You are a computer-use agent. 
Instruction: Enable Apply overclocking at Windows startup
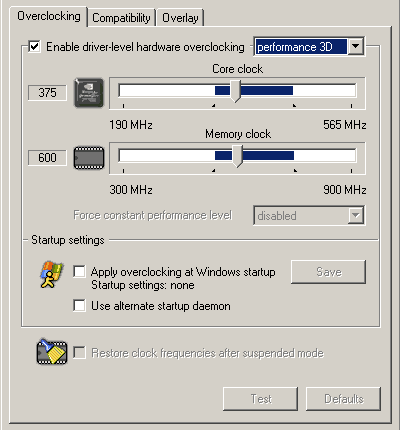click(79, 271)
